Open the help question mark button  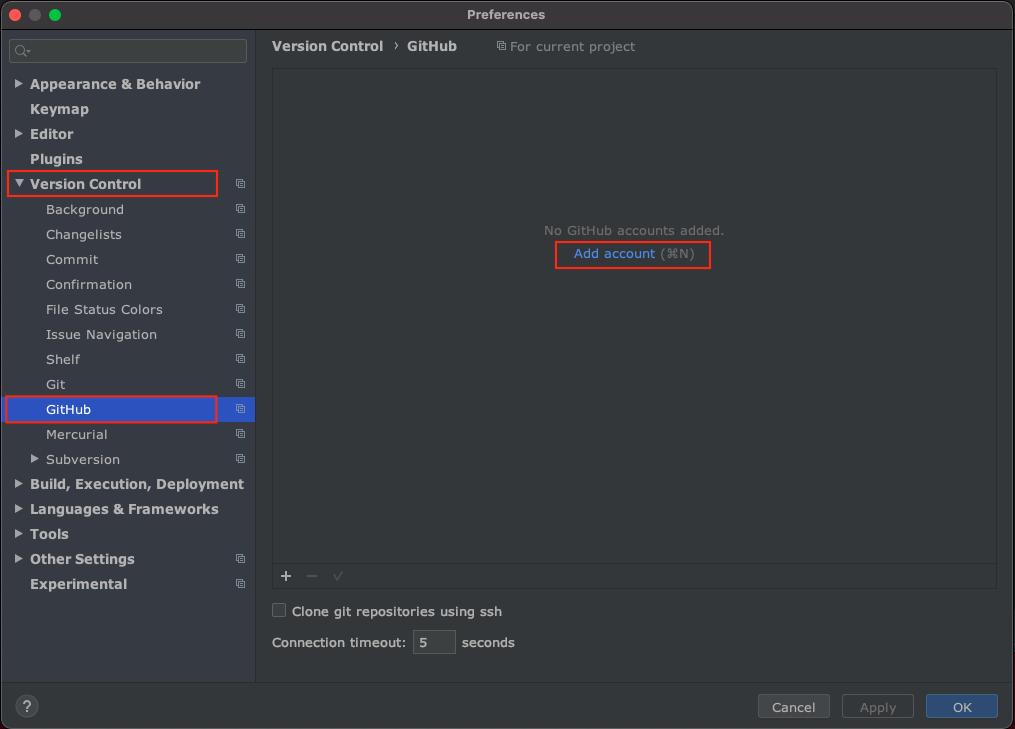click(x=27, y=706)
